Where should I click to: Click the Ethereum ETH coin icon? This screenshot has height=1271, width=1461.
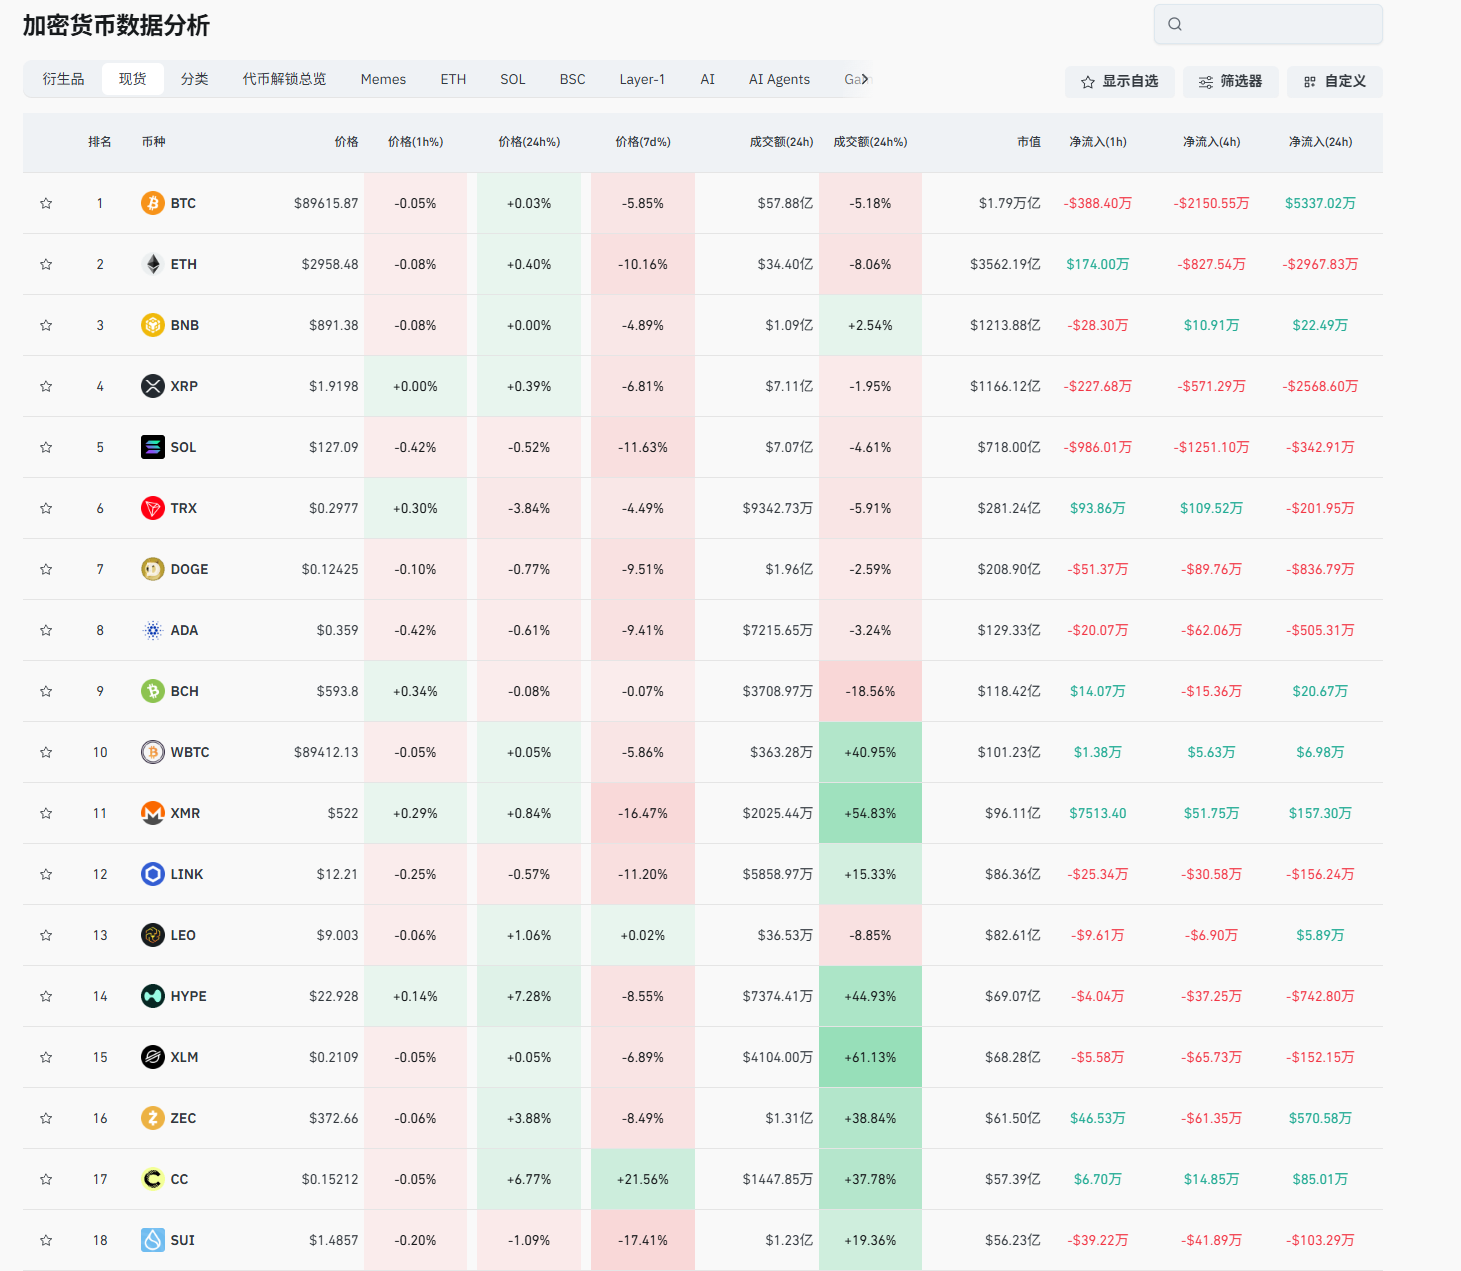click(x=152, y=264)
